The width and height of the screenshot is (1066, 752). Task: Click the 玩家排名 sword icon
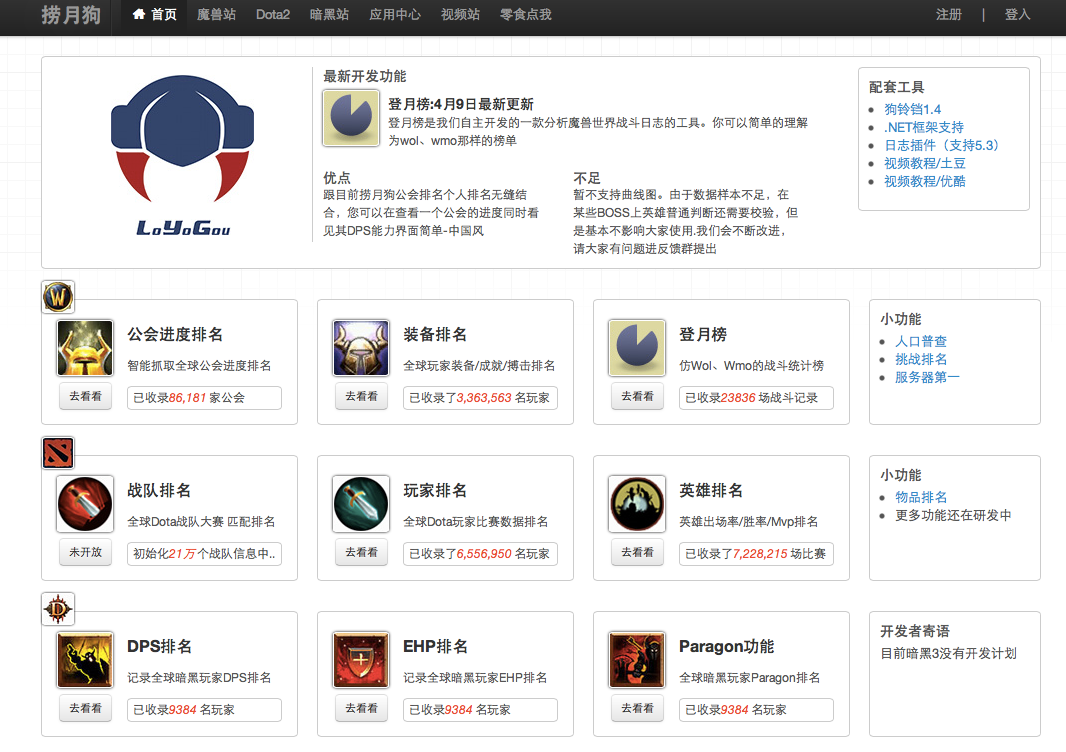(x=361, y=504)
